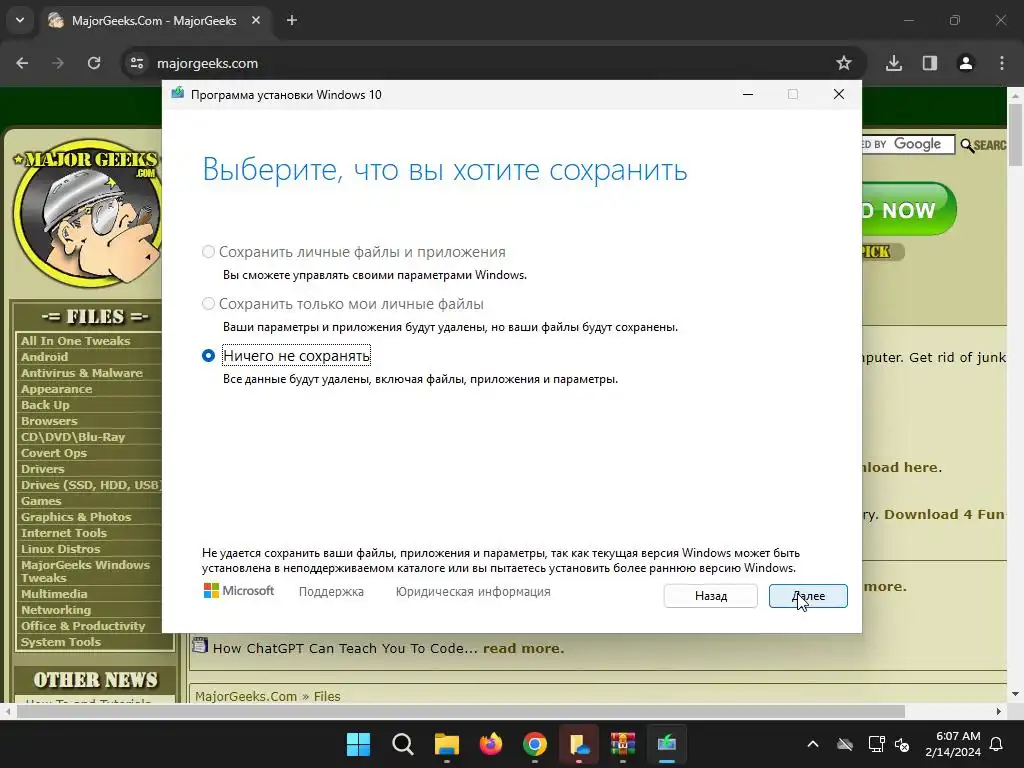Click the MajorGeeks logo image
Screen dimensions: 1024x768
(x=86, y=213)
